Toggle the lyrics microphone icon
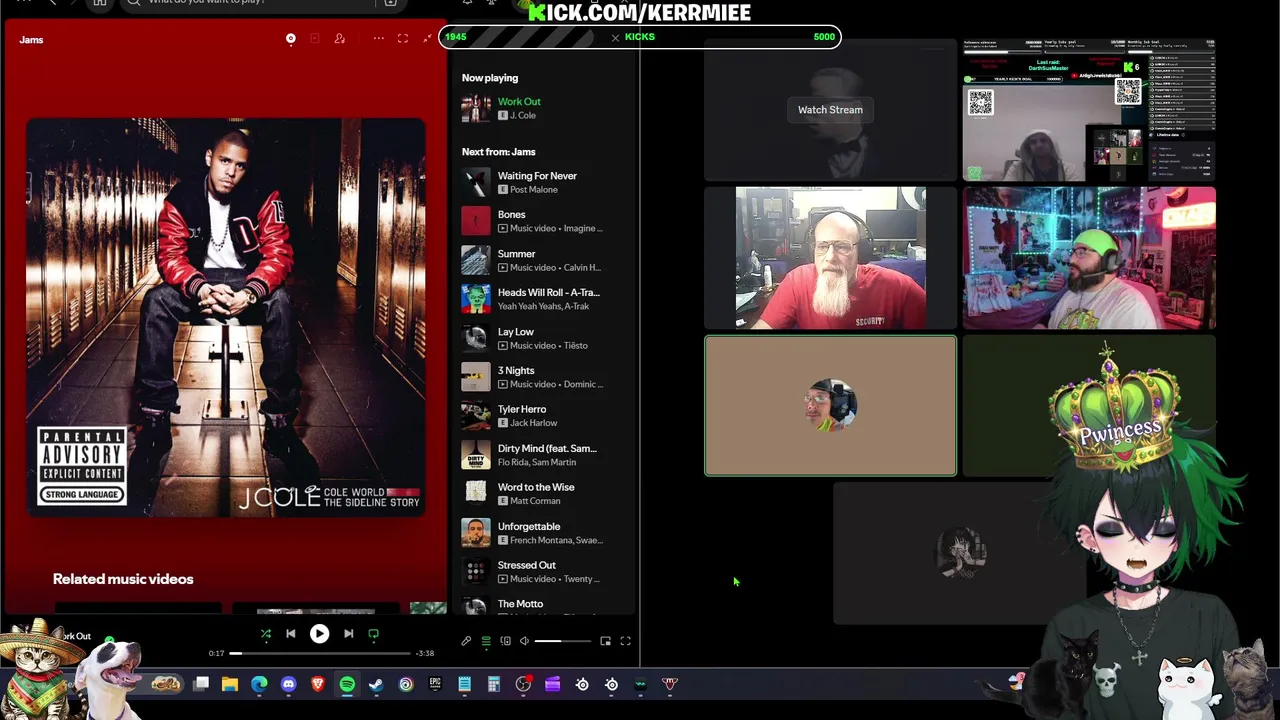The height and width of the screenshot is (720, 1280). [466, 641]
